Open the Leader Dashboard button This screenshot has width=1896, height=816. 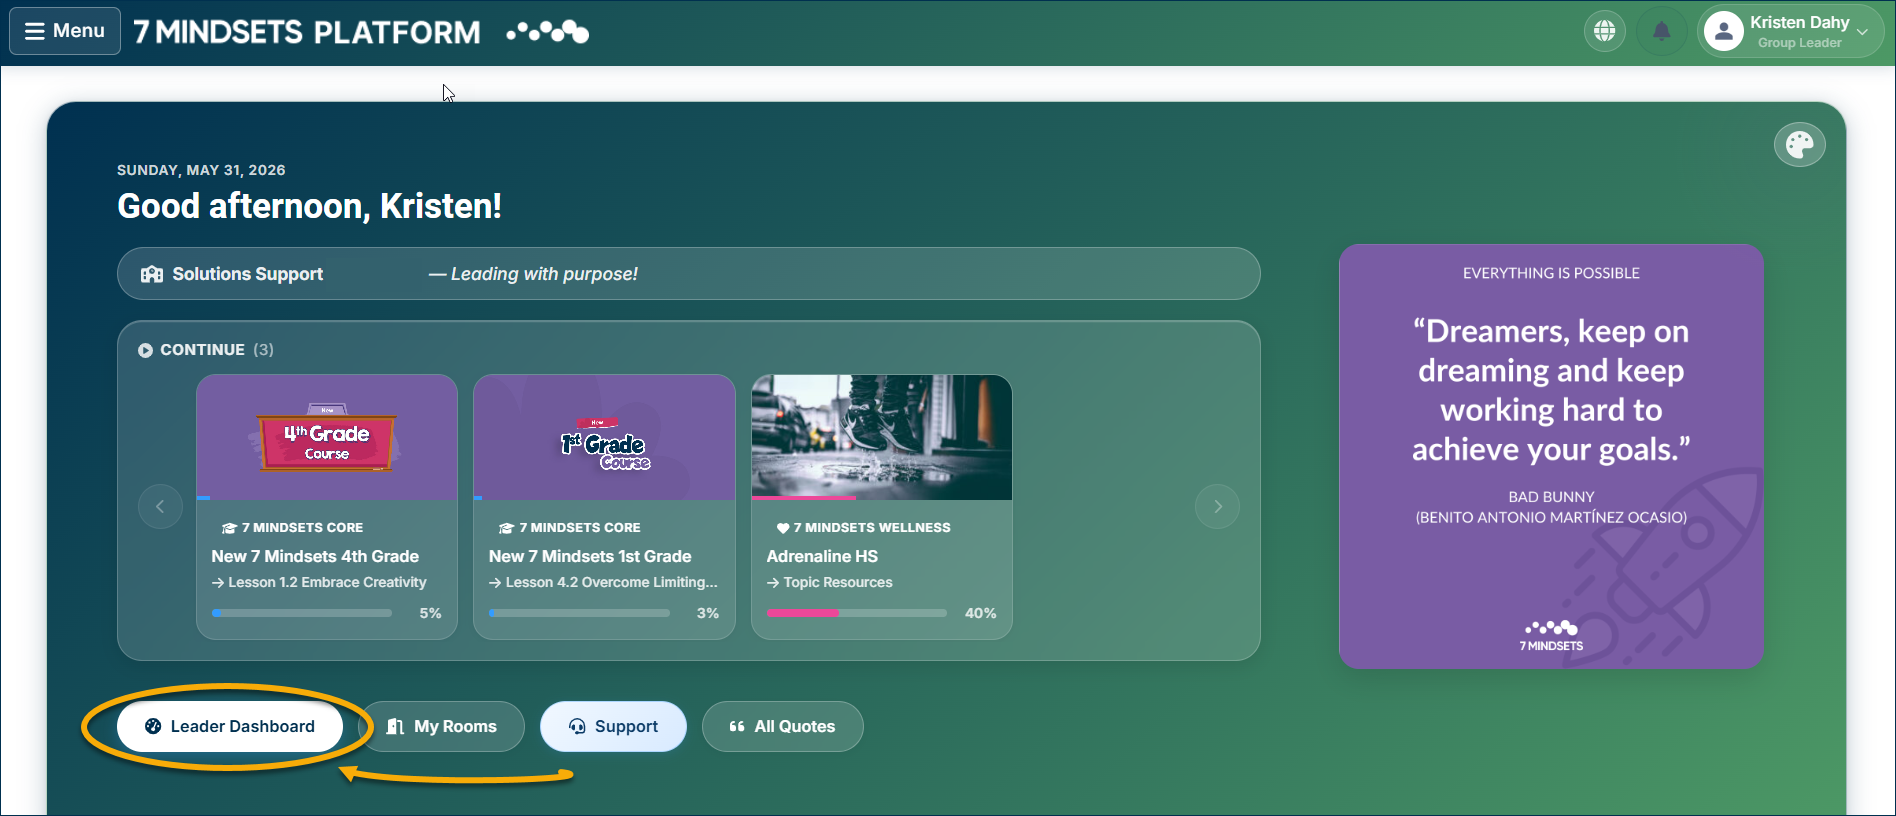pos(230,726)
